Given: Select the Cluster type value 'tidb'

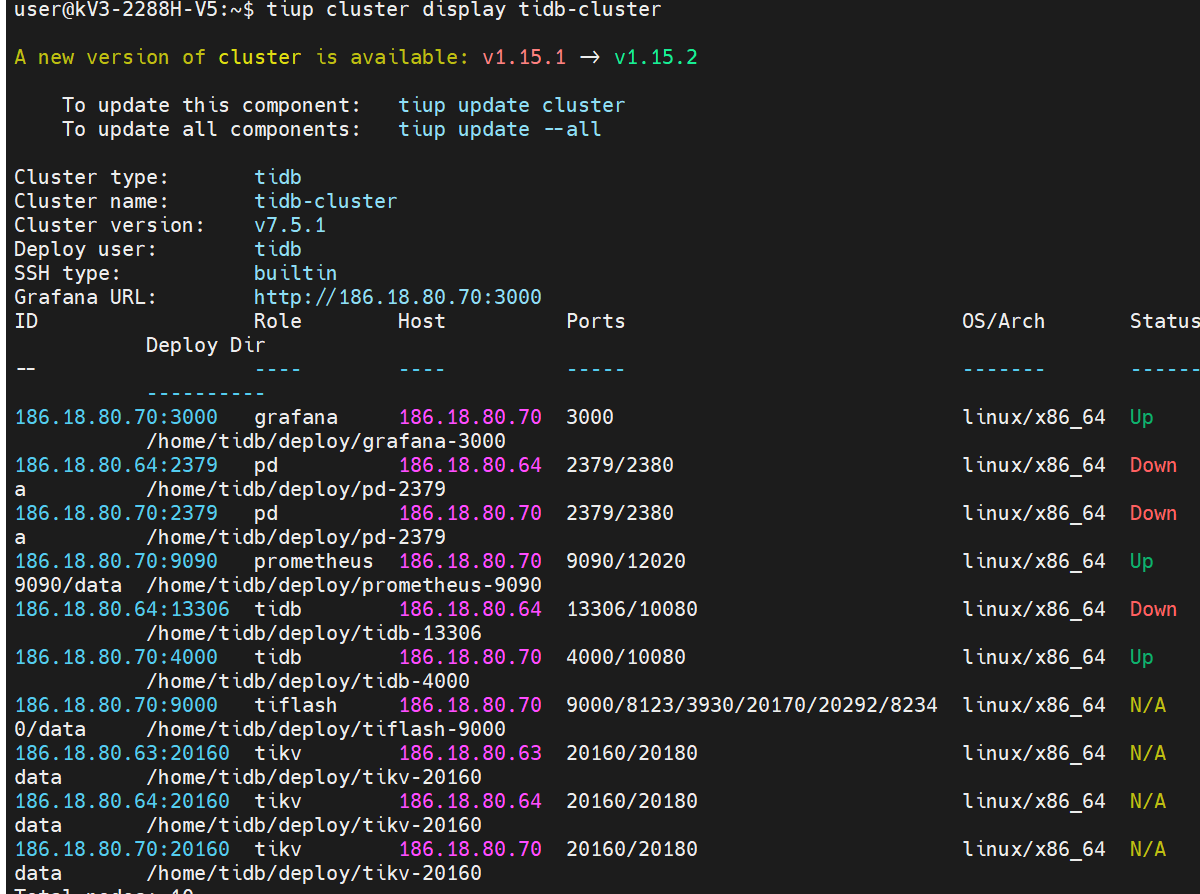Looking at the screenshot, I should tap(278, 177).
